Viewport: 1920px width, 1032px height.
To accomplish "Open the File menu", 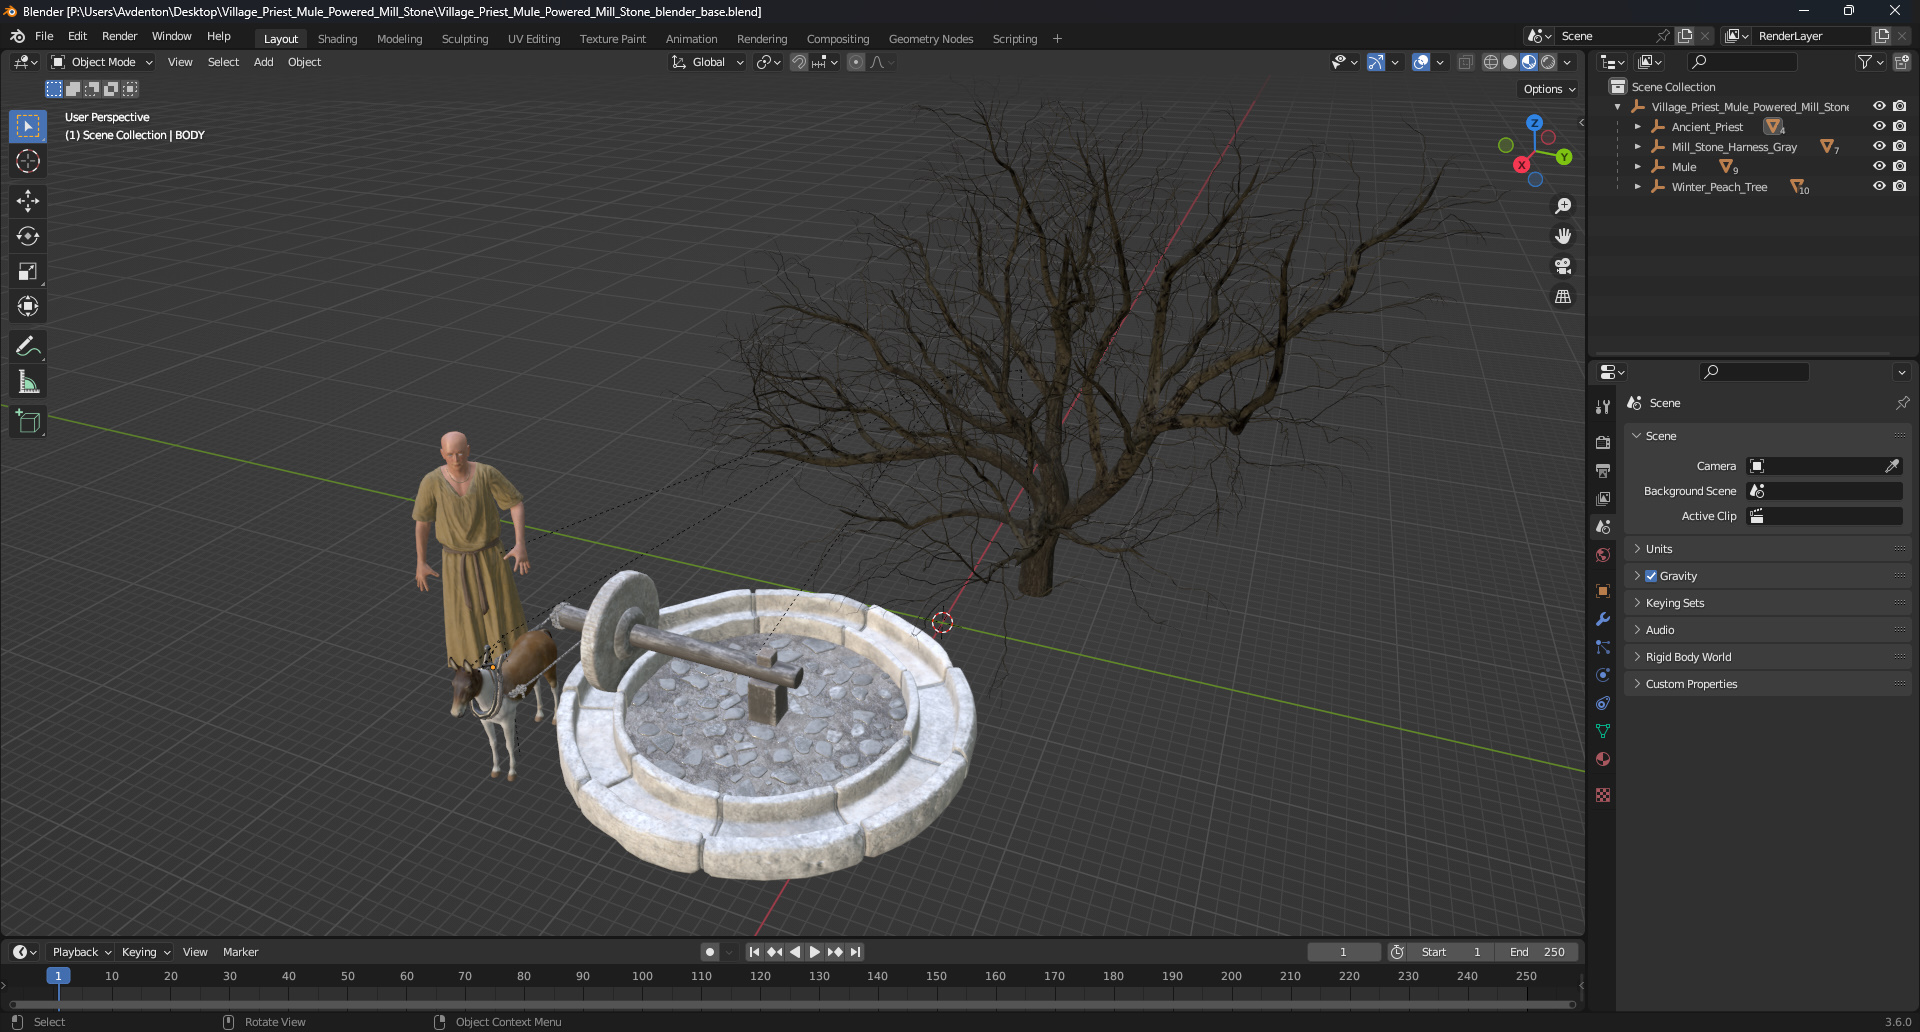I will tap(44, 36).
